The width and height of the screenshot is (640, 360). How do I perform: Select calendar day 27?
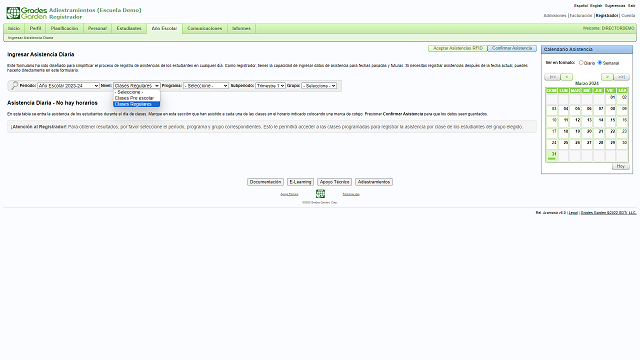pos(587,144)
